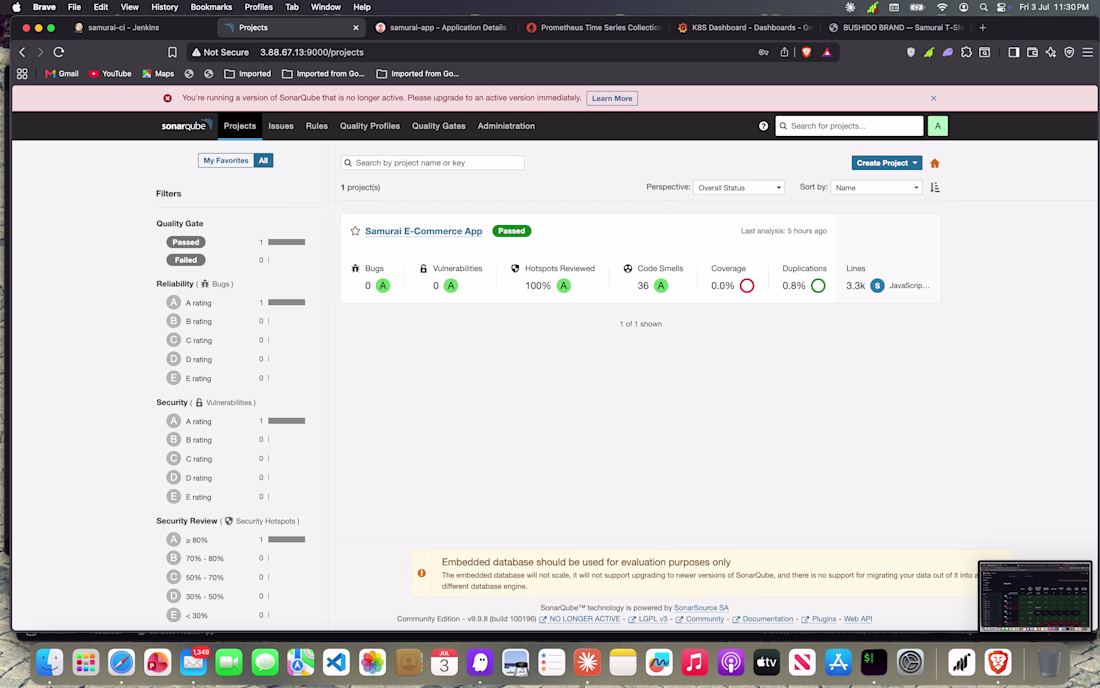Switch to My Favorites projects
This screenshot has height=688, width=1100.
pyautogui.click(x=226, y=161)
